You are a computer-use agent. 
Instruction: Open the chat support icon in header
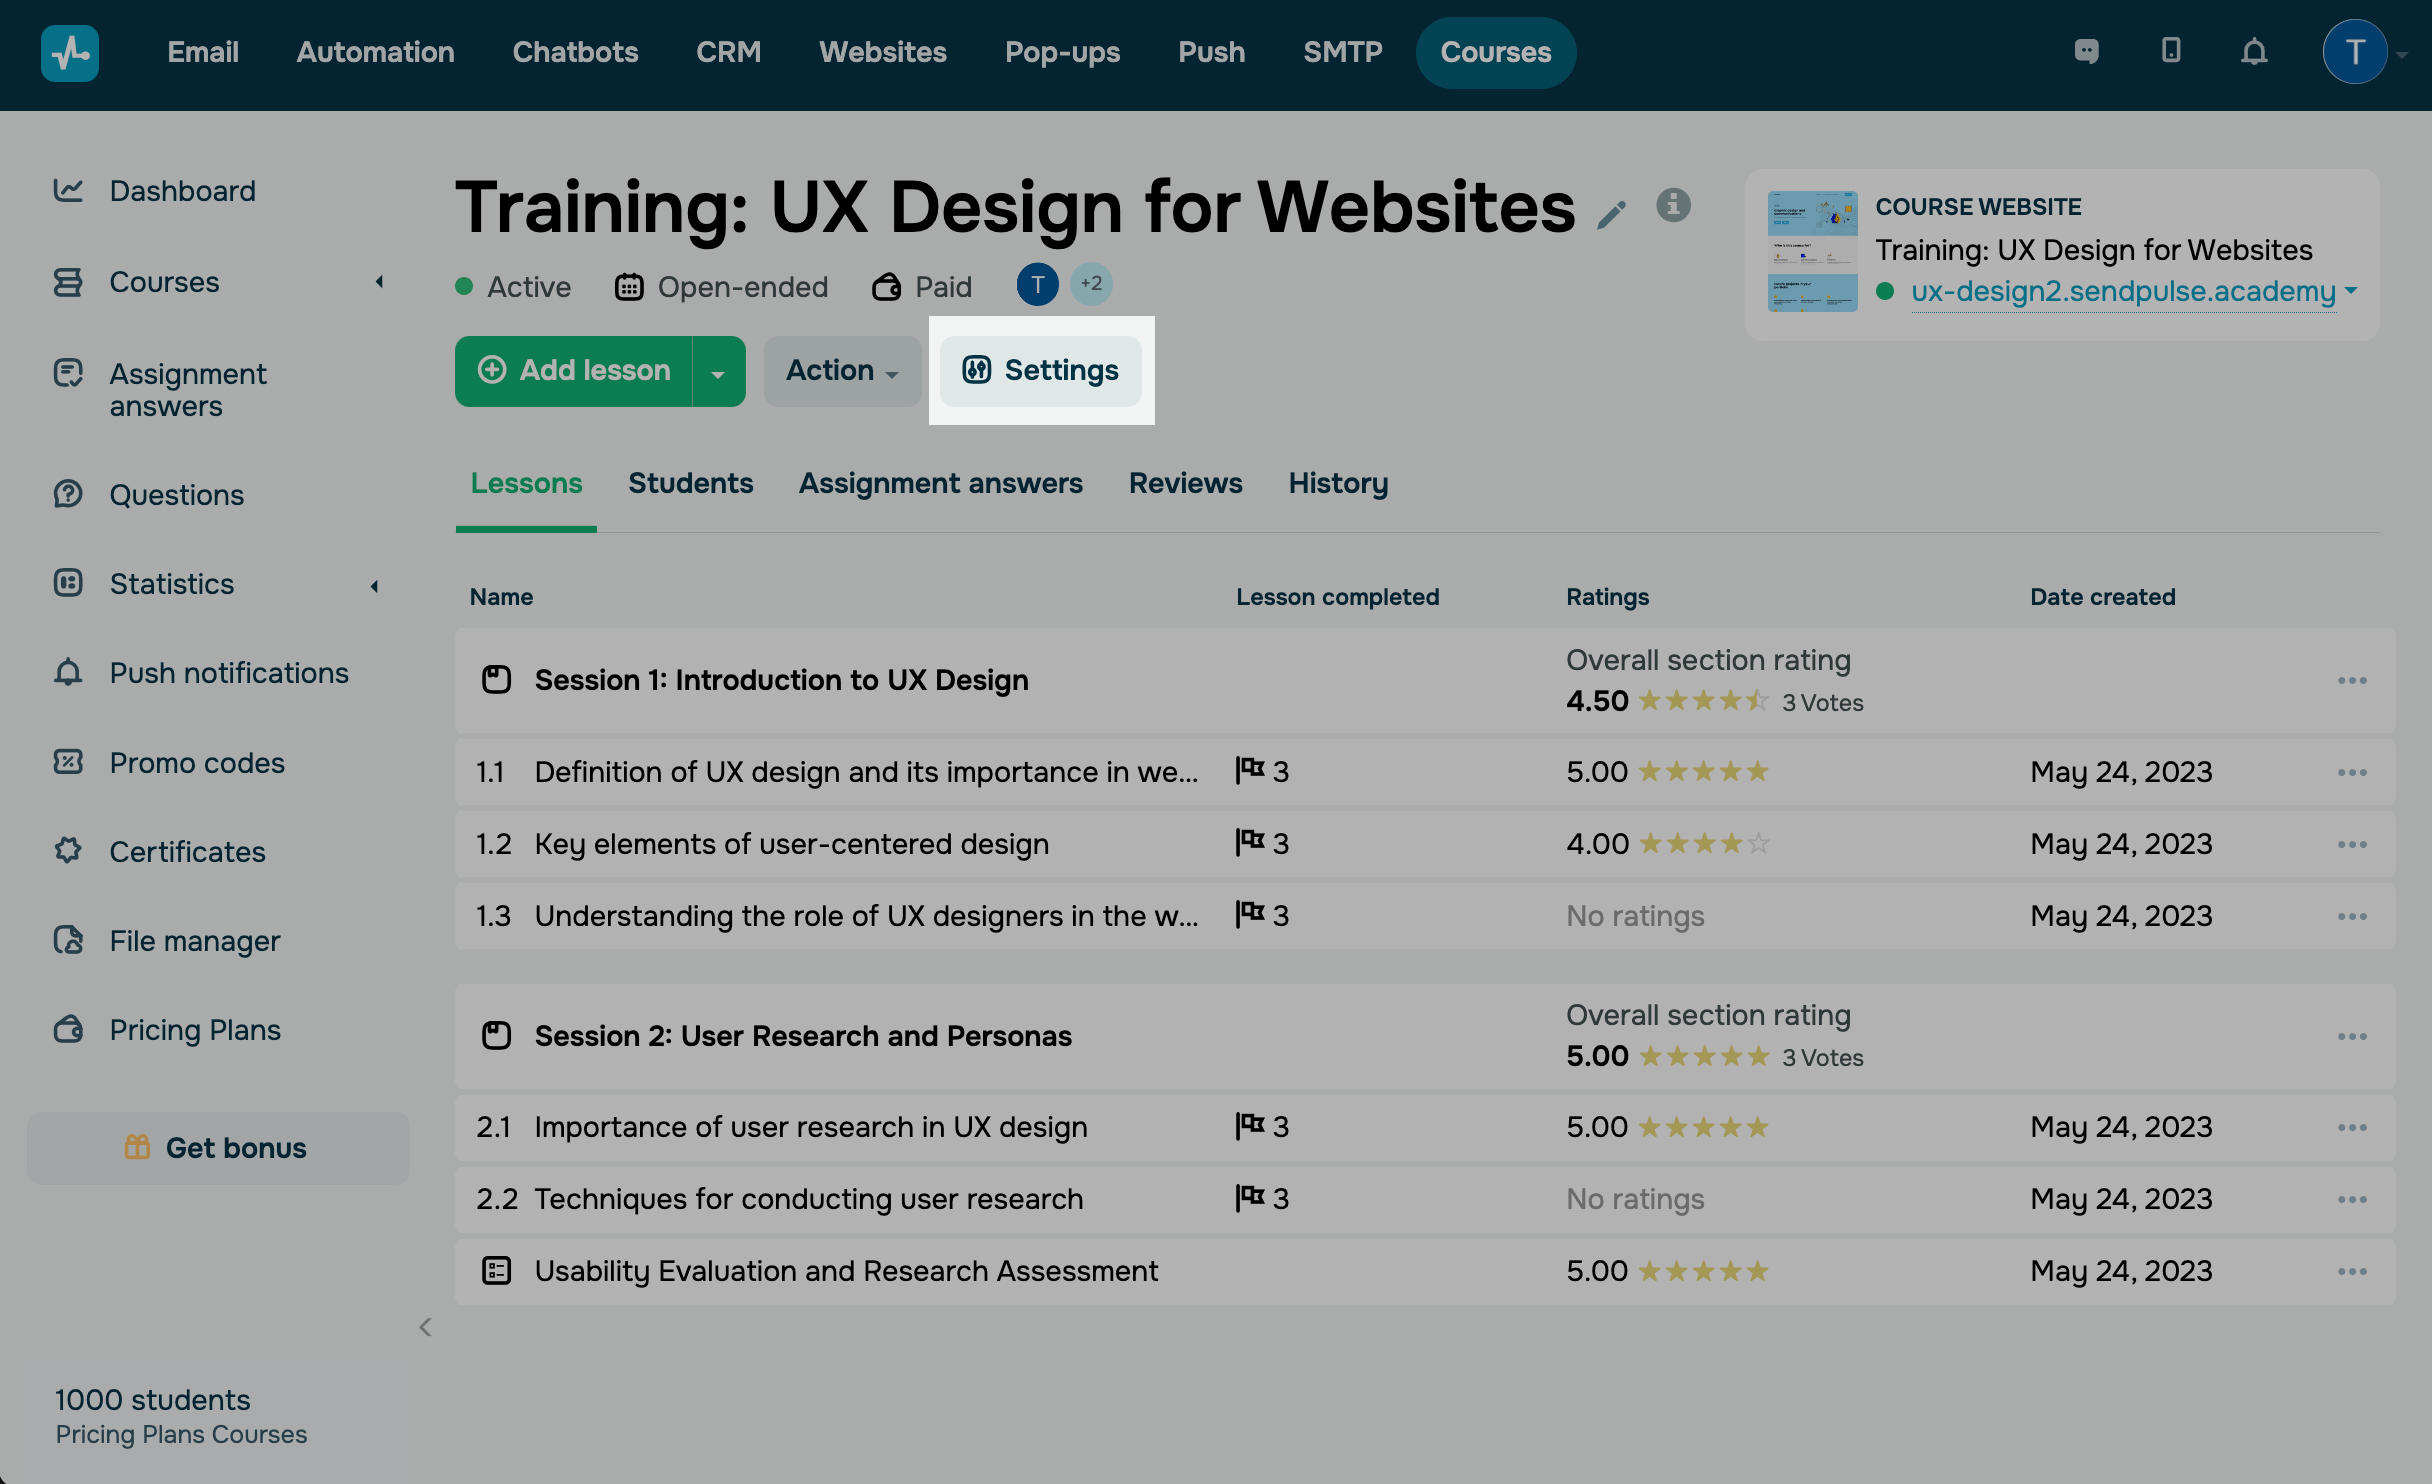coord(2086,52)
